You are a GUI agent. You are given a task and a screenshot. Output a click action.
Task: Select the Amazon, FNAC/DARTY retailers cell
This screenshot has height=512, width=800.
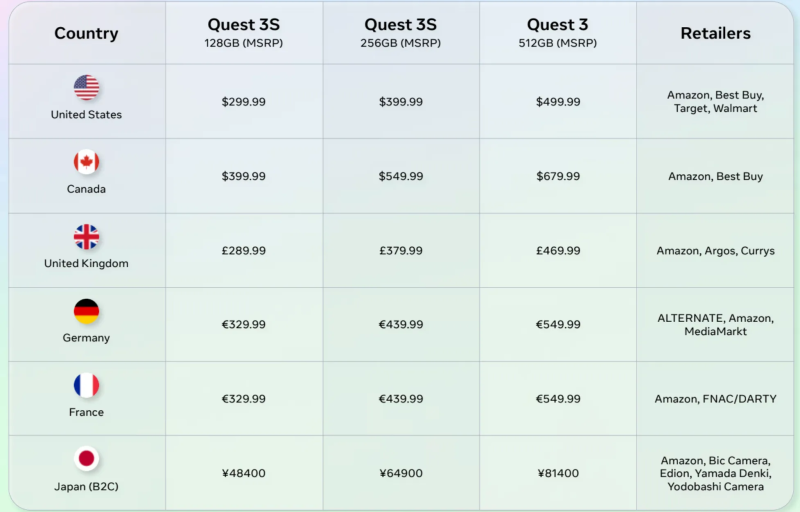point(715,399)
